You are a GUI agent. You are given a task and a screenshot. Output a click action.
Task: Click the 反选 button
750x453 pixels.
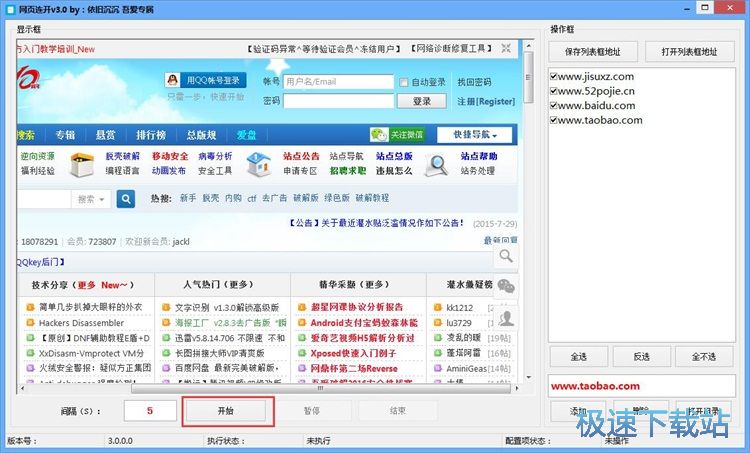[641, 357]
